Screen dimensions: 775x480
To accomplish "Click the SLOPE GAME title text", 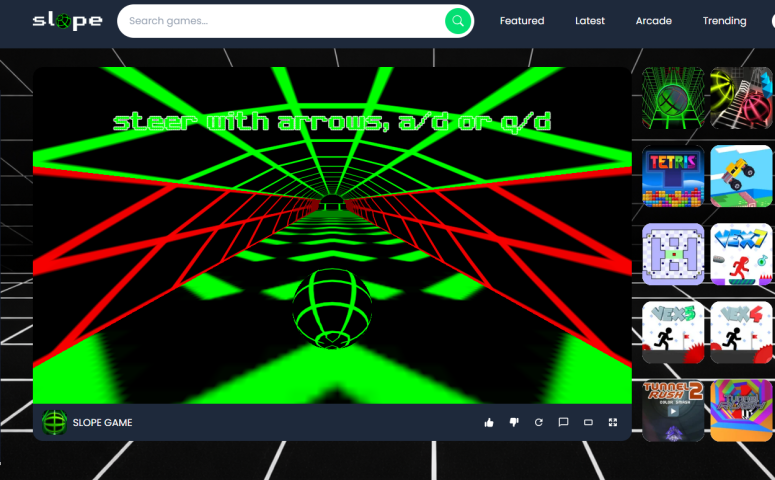I will click(102, 423).
